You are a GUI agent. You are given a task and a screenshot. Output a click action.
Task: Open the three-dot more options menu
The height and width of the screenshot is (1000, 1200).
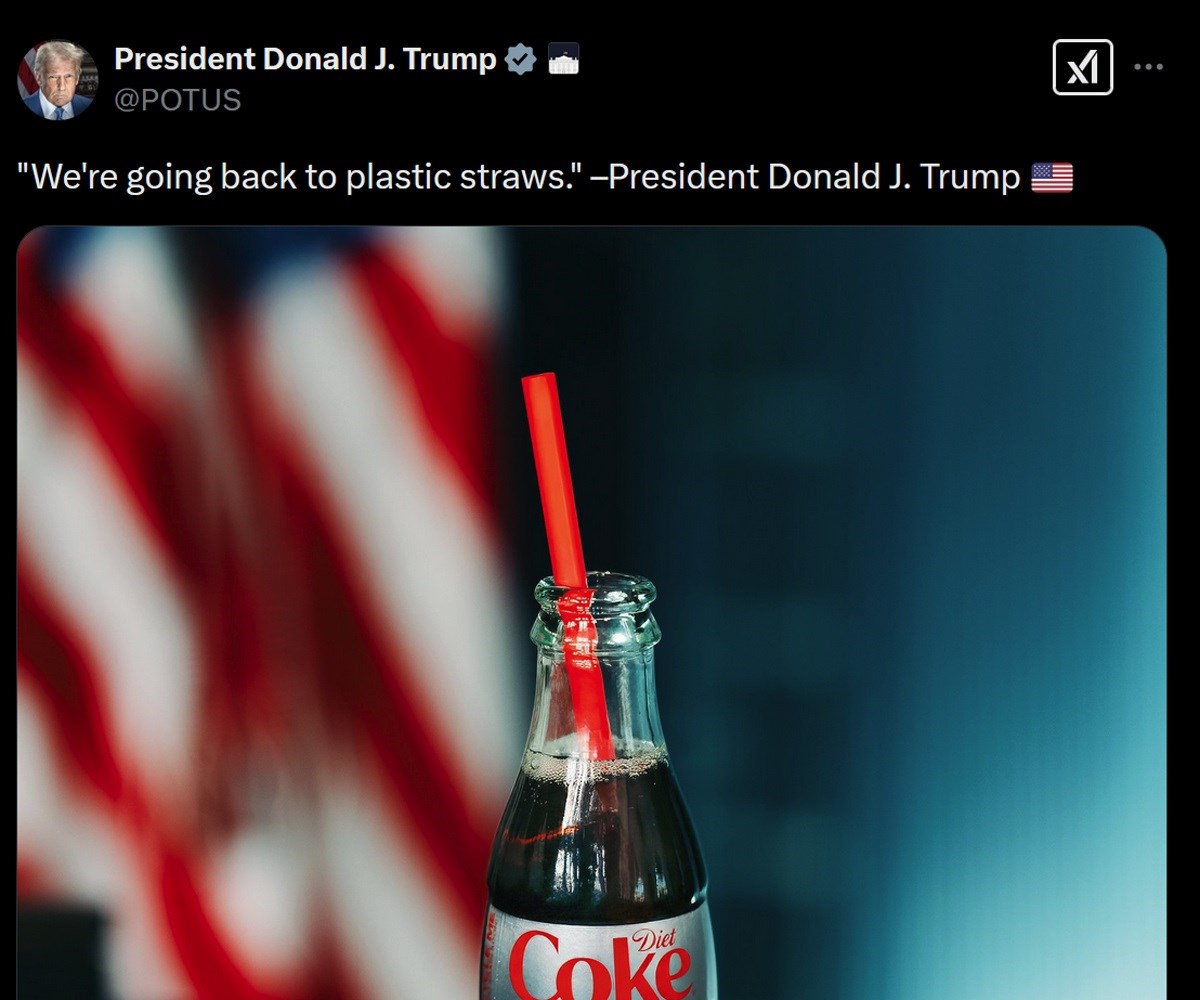pyautogui.click(x=1148, y=67)
